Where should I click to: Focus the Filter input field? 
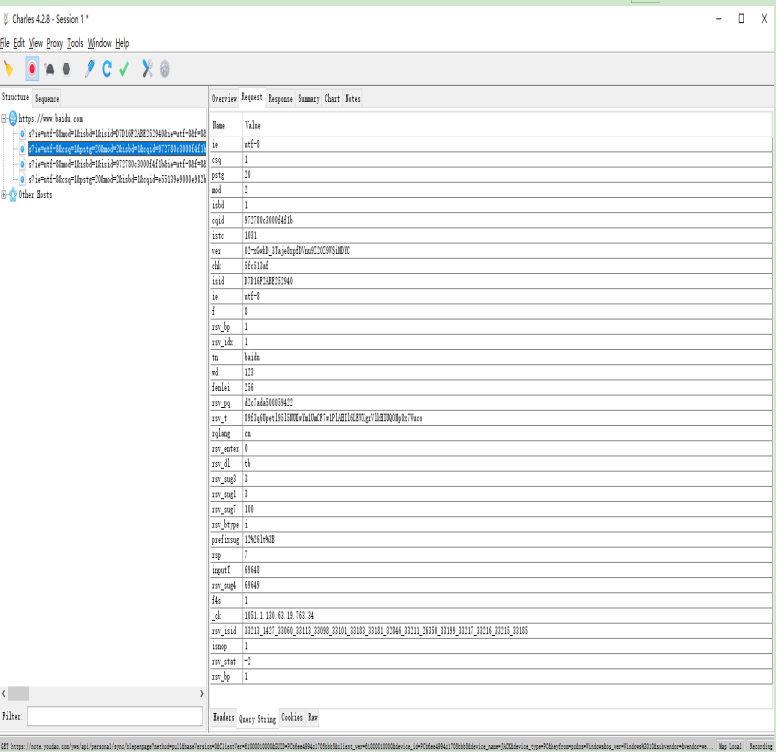tap(115, 716)
